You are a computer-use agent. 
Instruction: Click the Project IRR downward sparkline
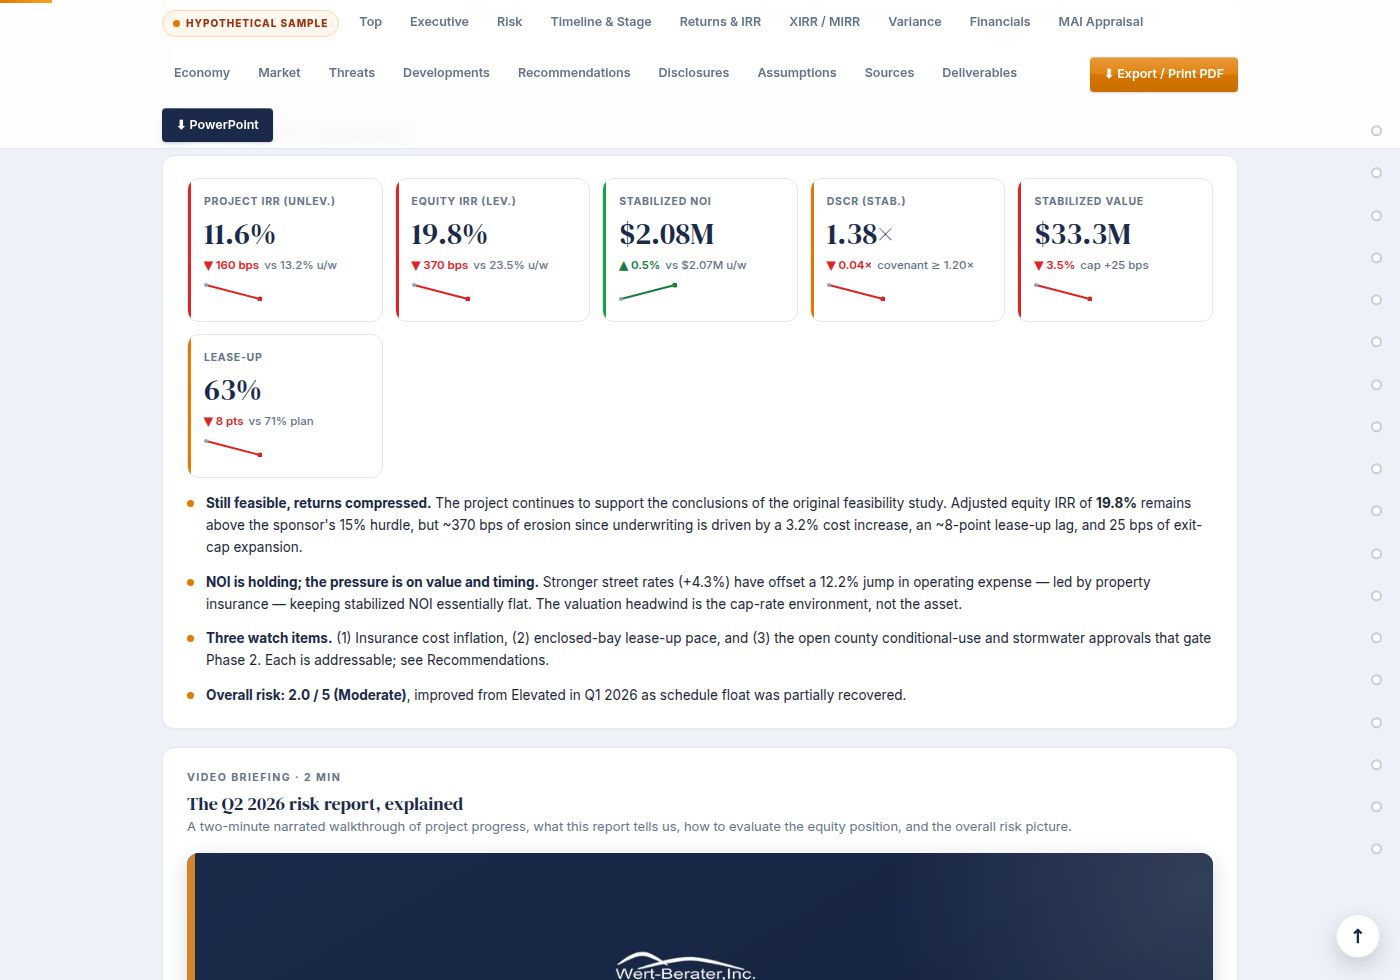tap(233, 292)
